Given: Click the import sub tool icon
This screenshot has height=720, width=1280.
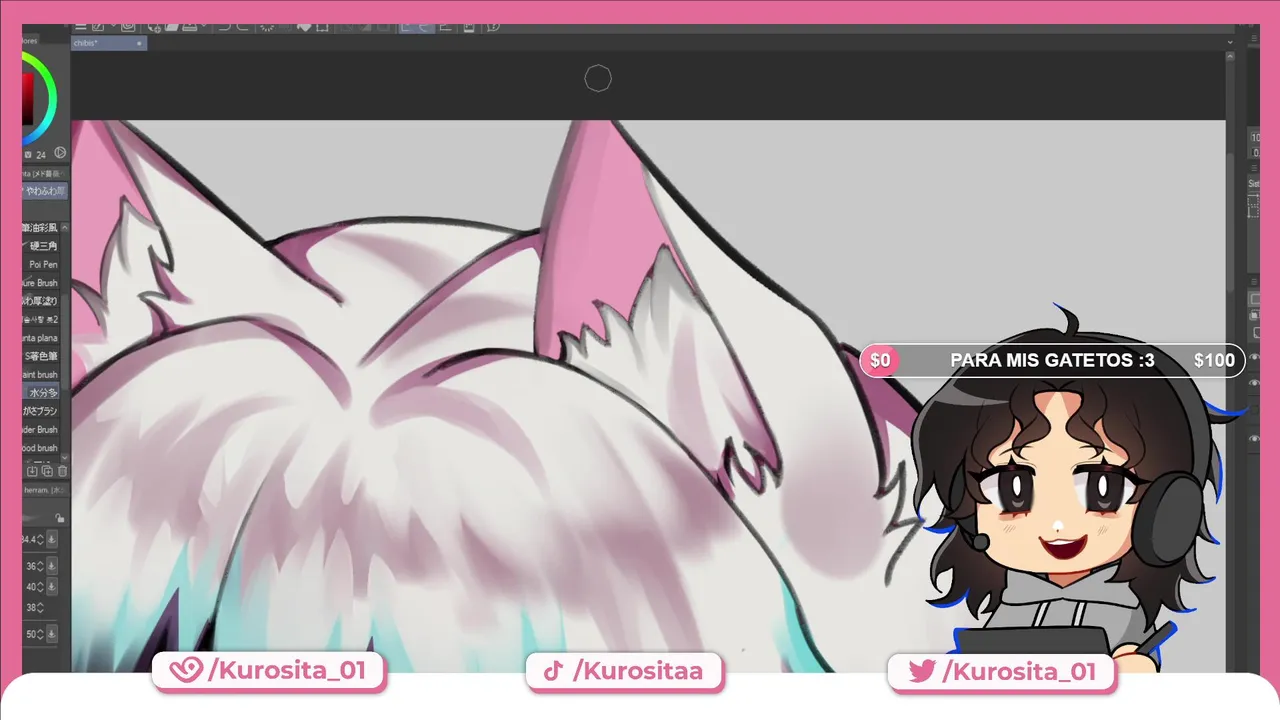Looking at the screenshot, I should coord(32,471).
